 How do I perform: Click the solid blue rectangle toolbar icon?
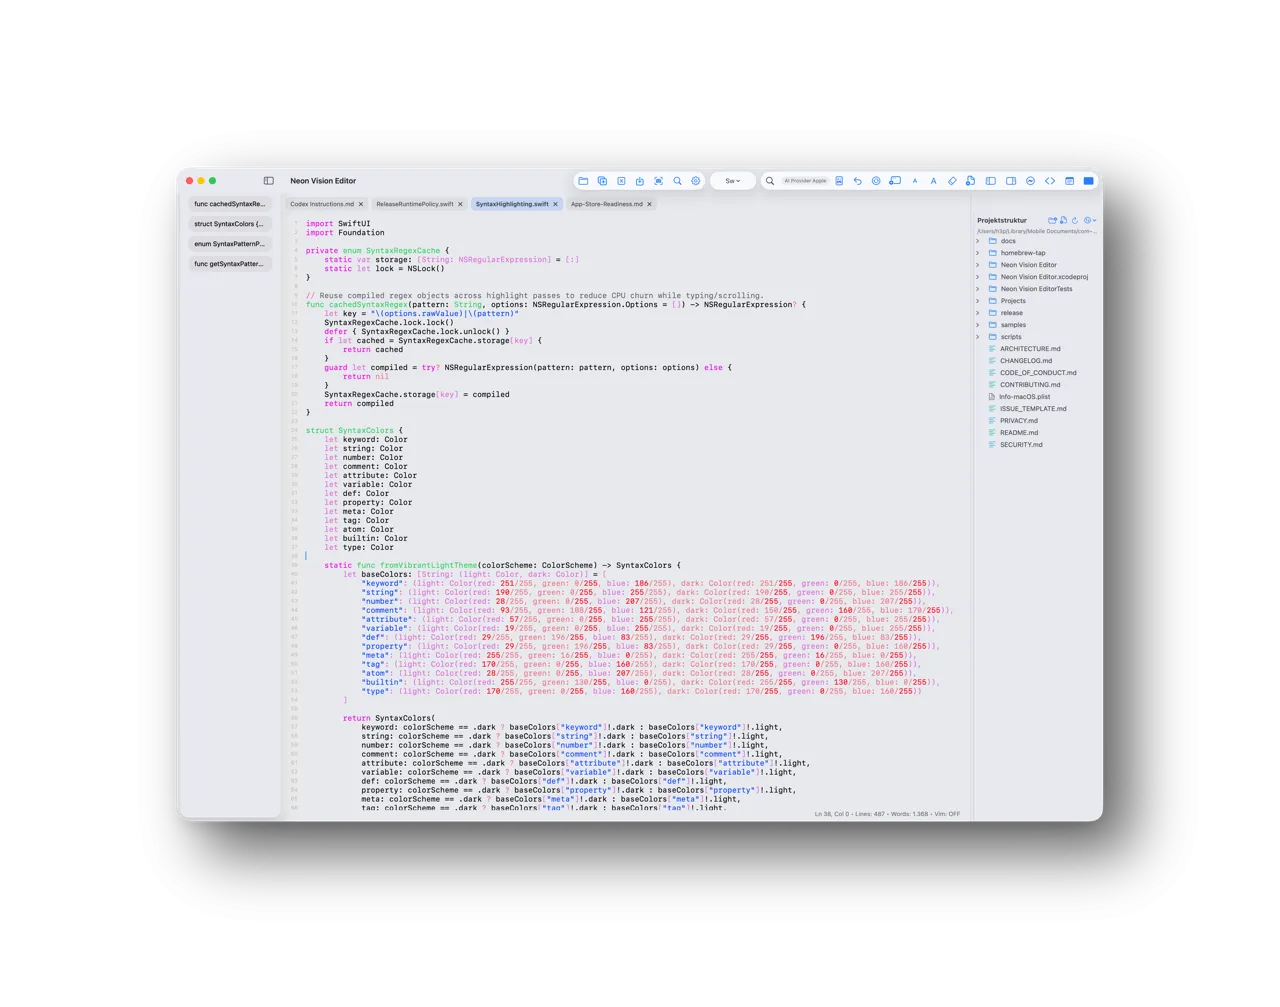click(1088, 181)
